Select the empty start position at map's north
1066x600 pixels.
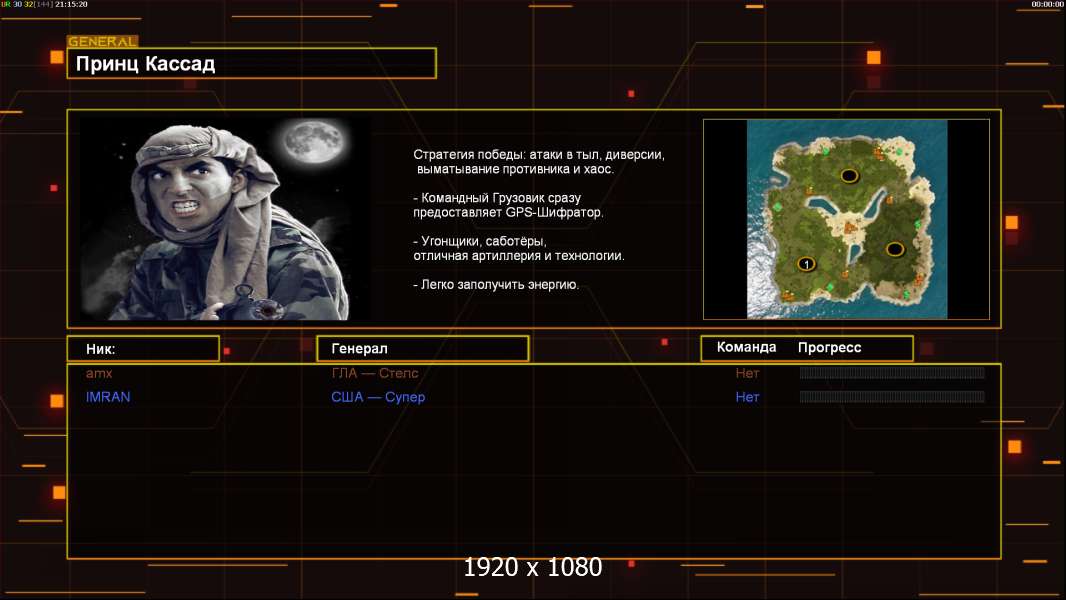tap(849, 176)
